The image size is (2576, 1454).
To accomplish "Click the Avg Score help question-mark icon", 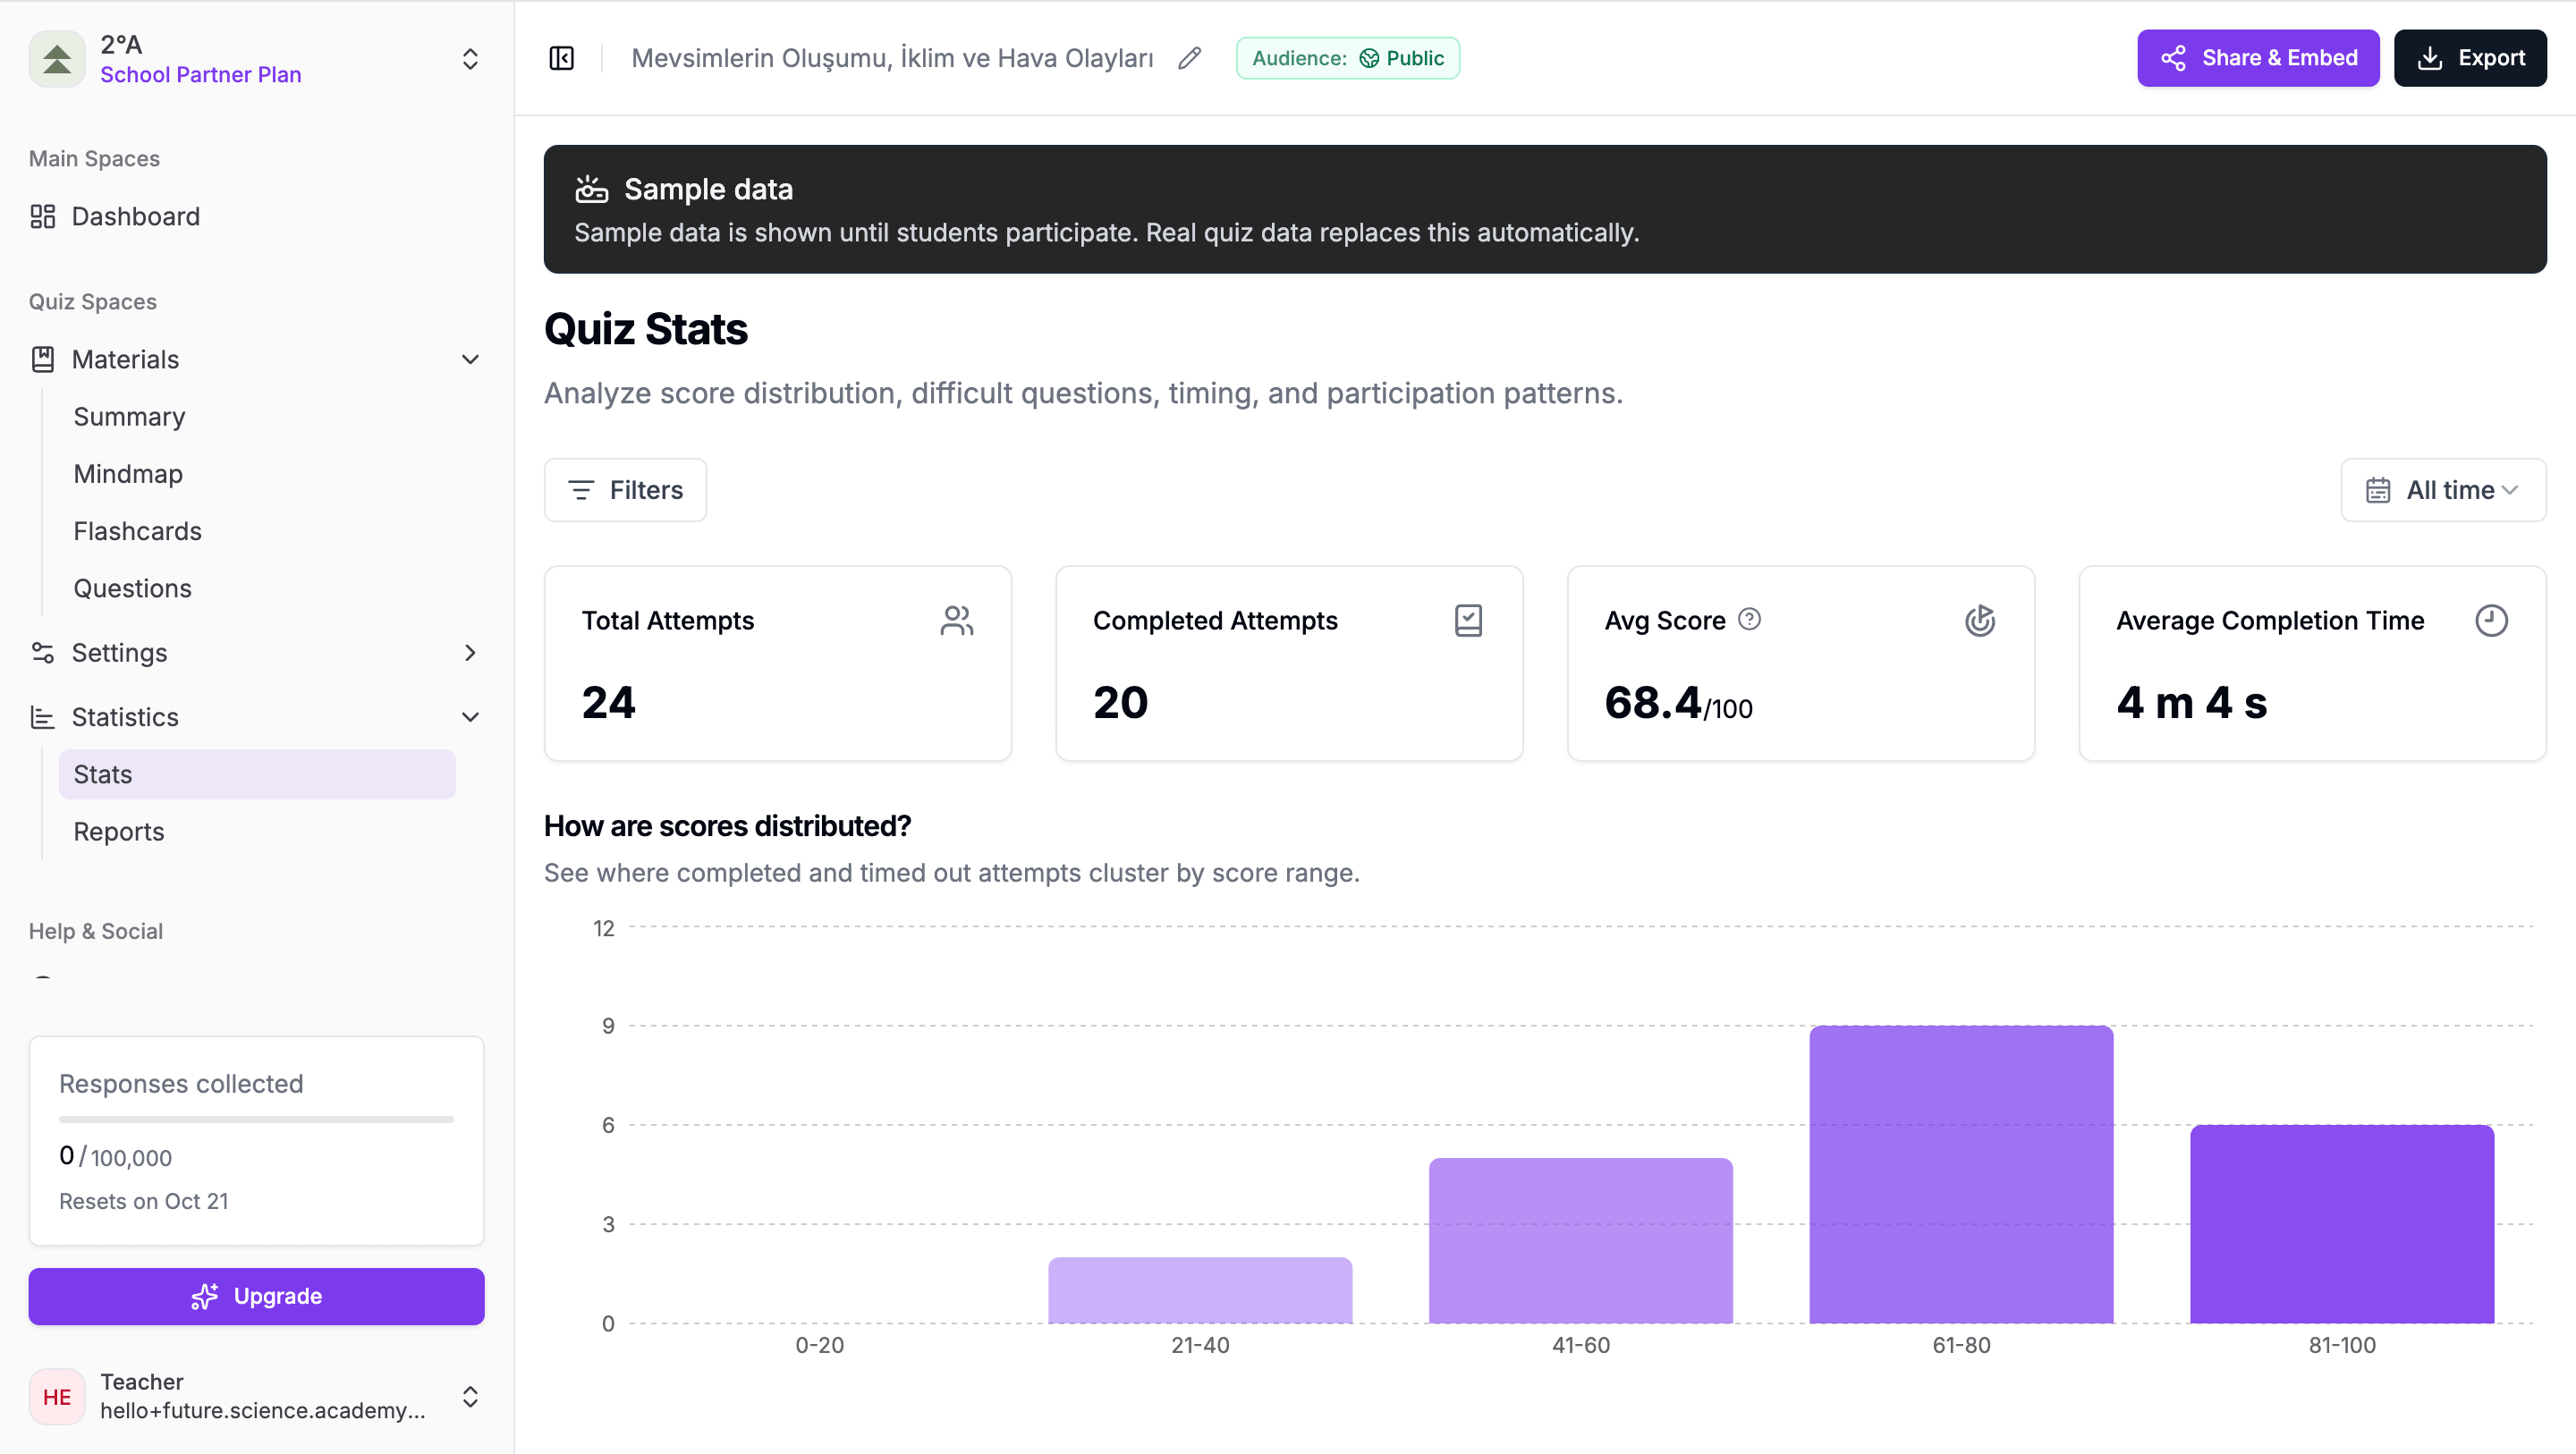I will (1749, 619).
